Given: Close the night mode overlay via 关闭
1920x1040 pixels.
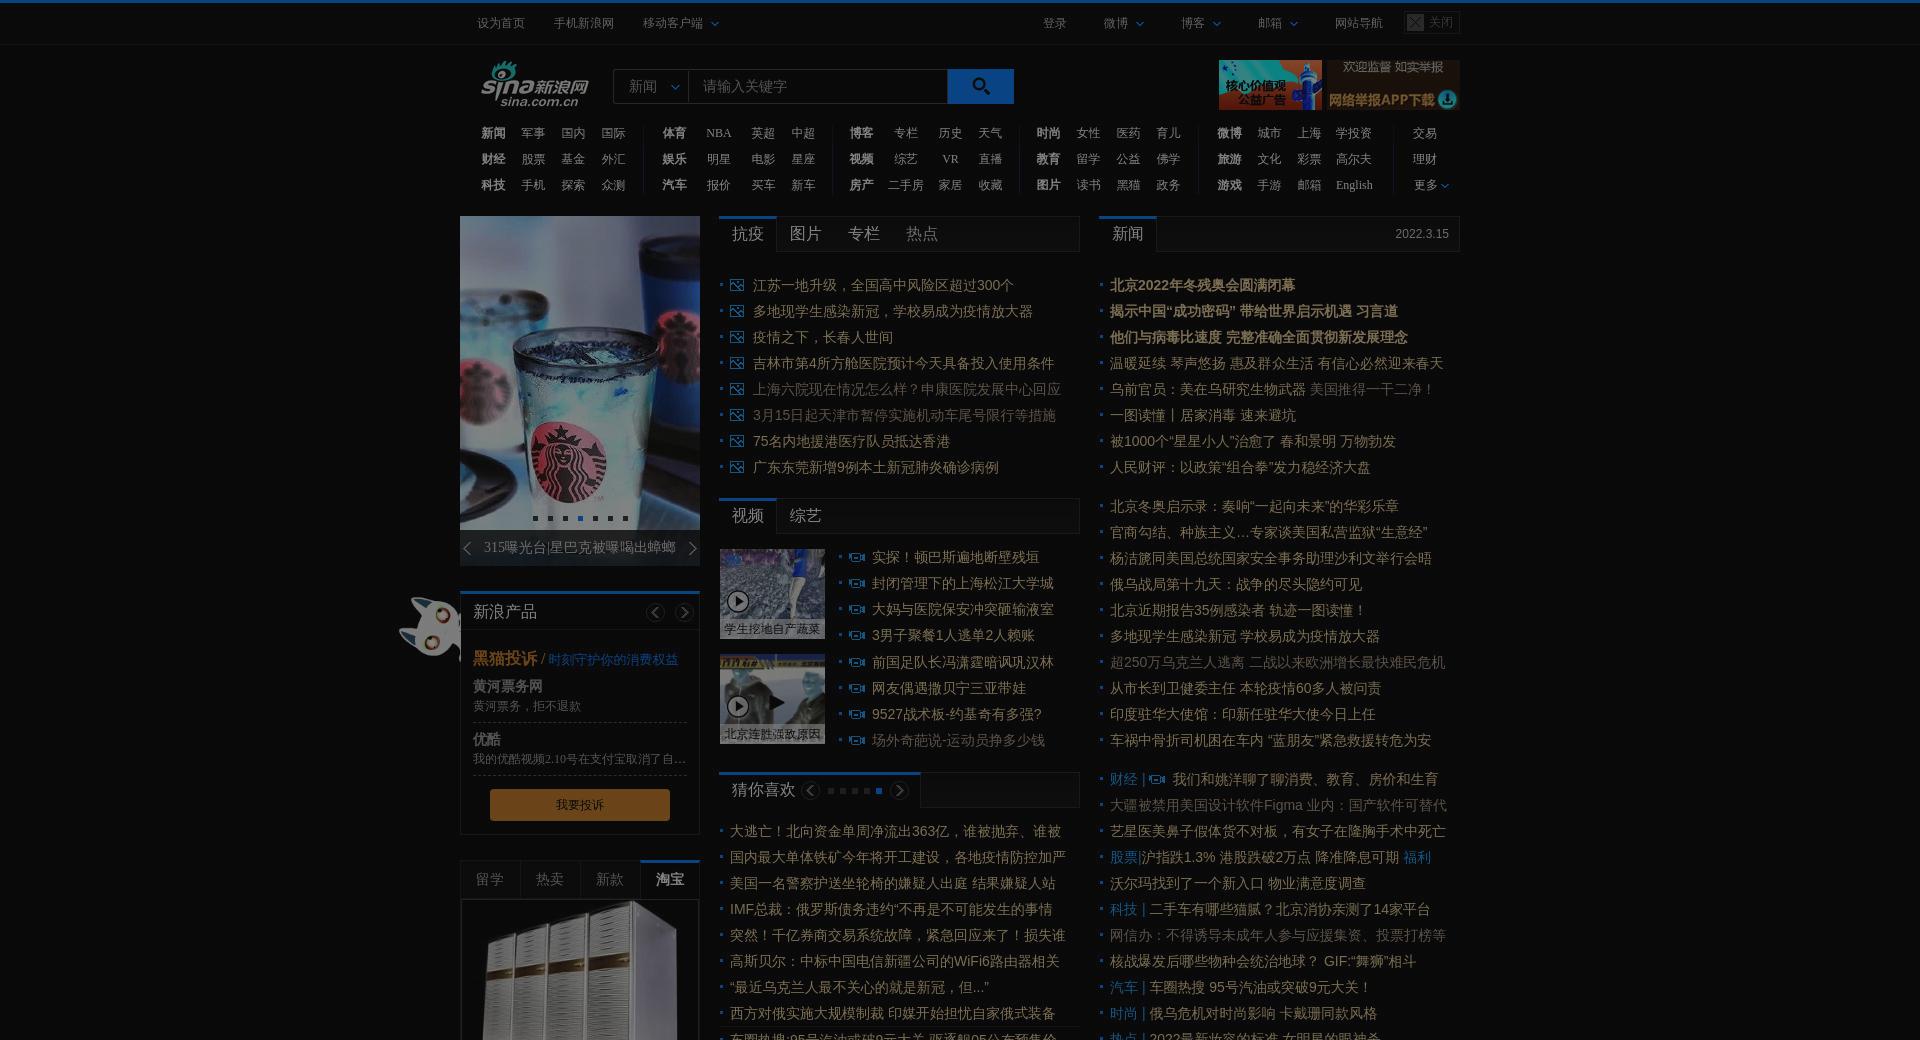Looking at the screenshot, I should click(1431, 22).
